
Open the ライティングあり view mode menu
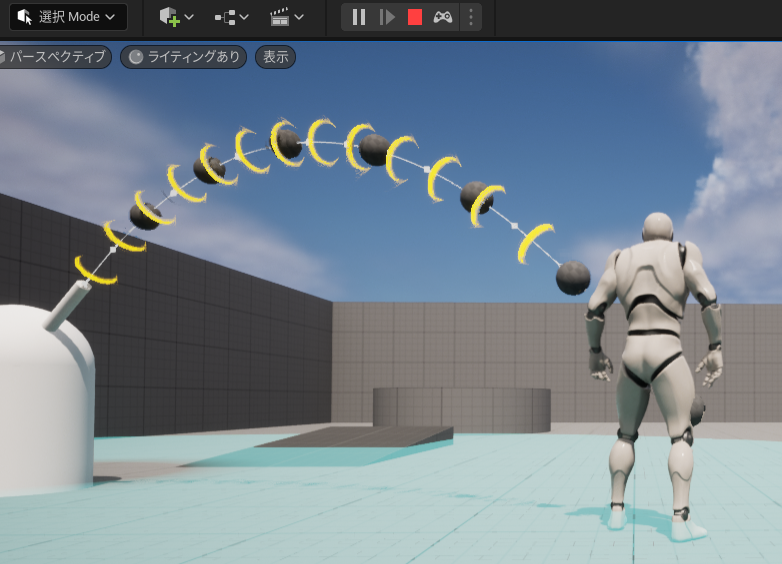[x=184, y=57]
